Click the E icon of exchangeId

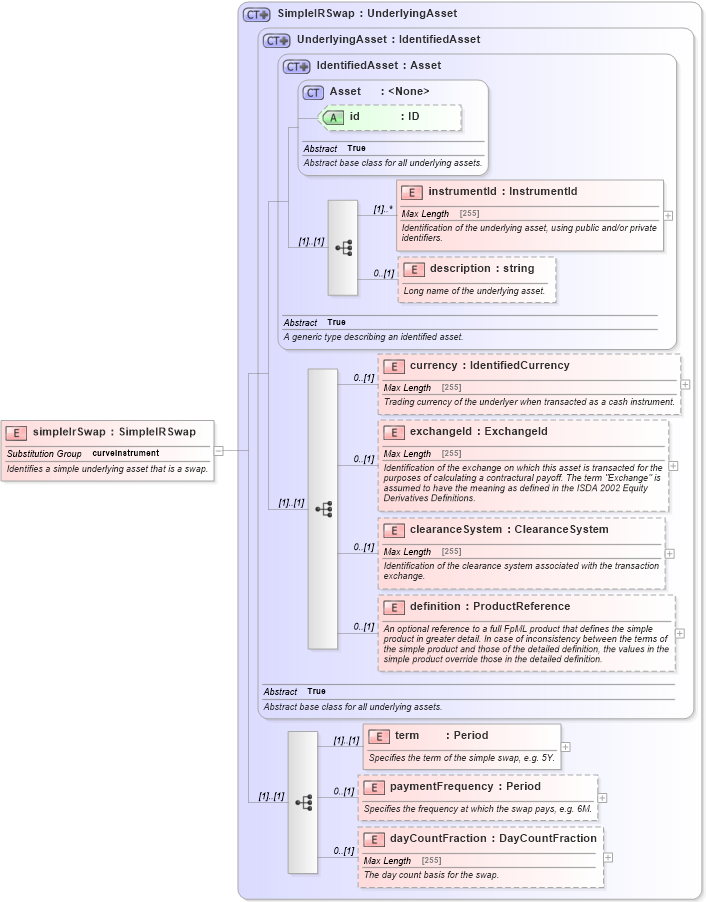click(x=394, y=433)
